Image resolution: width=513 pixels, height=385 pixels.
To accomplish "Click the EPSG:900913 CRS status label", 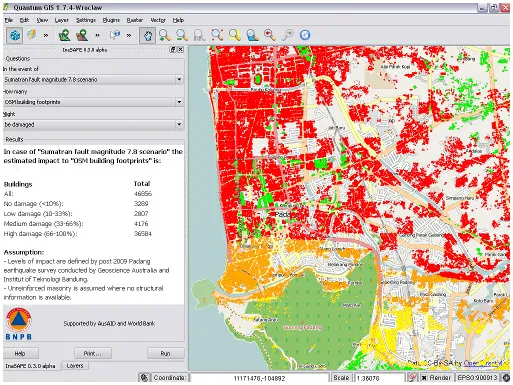I will click(477, 378).
